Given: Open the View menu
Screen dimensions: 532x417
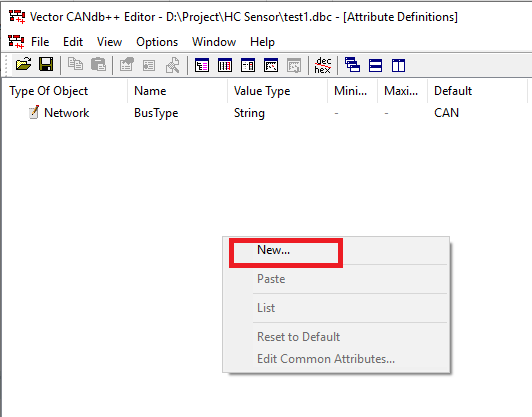Looking at the screenshot, I should [109, 42].
